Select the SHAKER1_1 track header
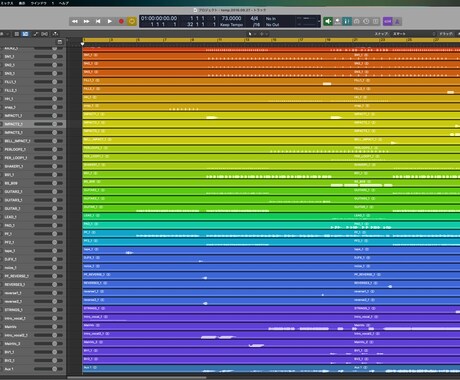Screen dimensions: 460x380 (33, 166)
